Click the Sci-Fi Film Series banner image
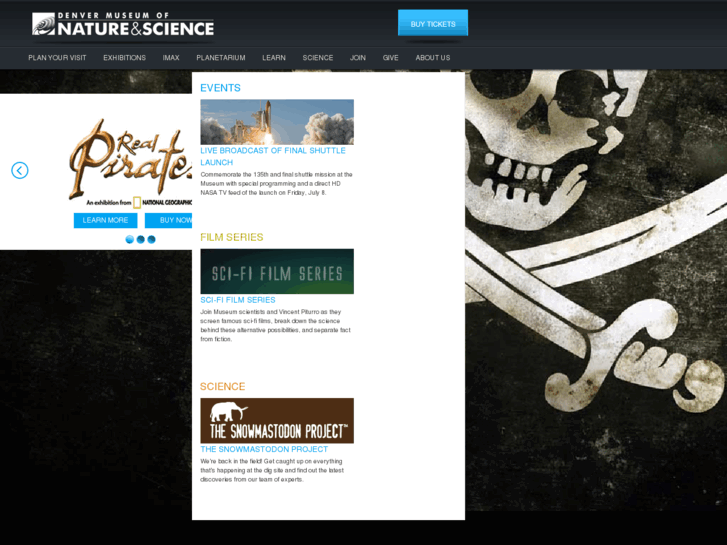Screen dimensions: 727x545 [277, 271]
